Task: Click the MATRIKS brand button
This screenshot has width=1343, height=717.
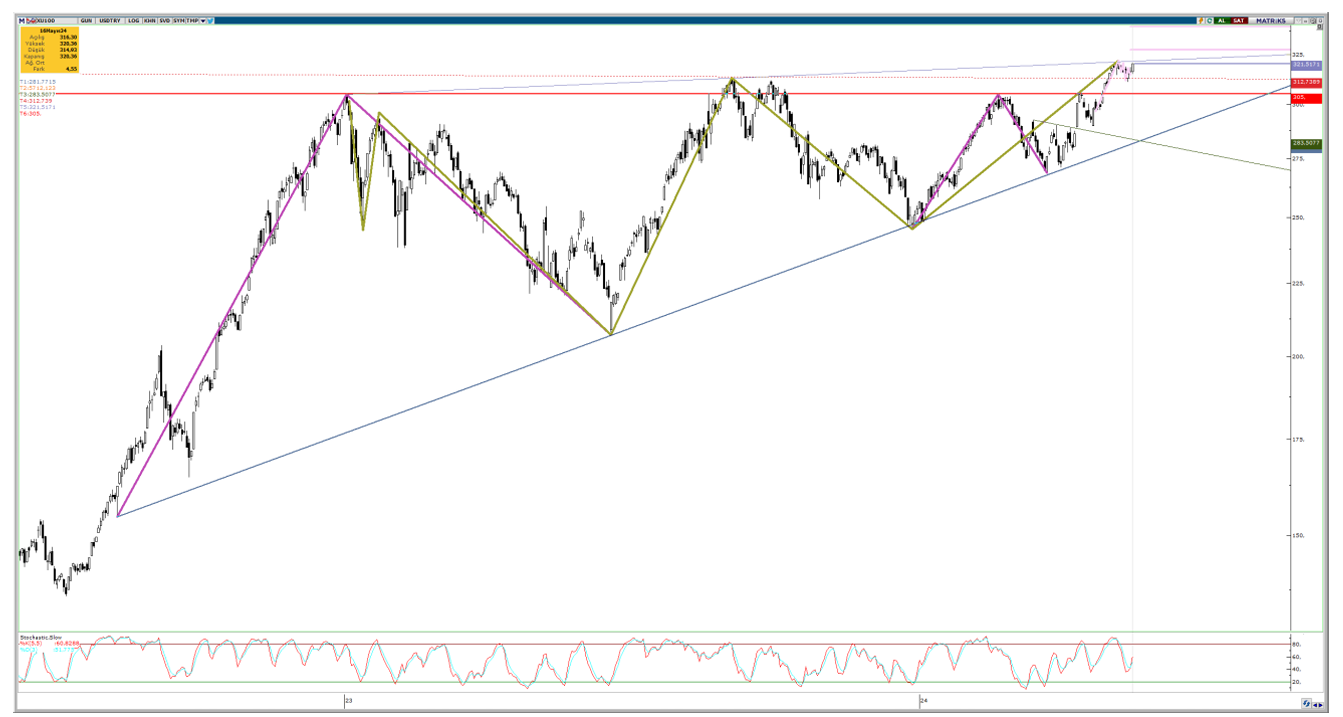Action: [x=1271, y=20]
